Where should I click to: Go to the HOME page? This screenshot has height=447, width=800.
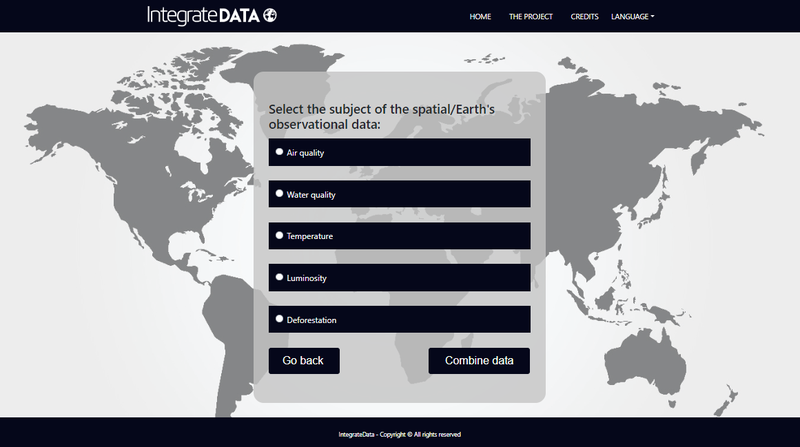pos(480,17)
